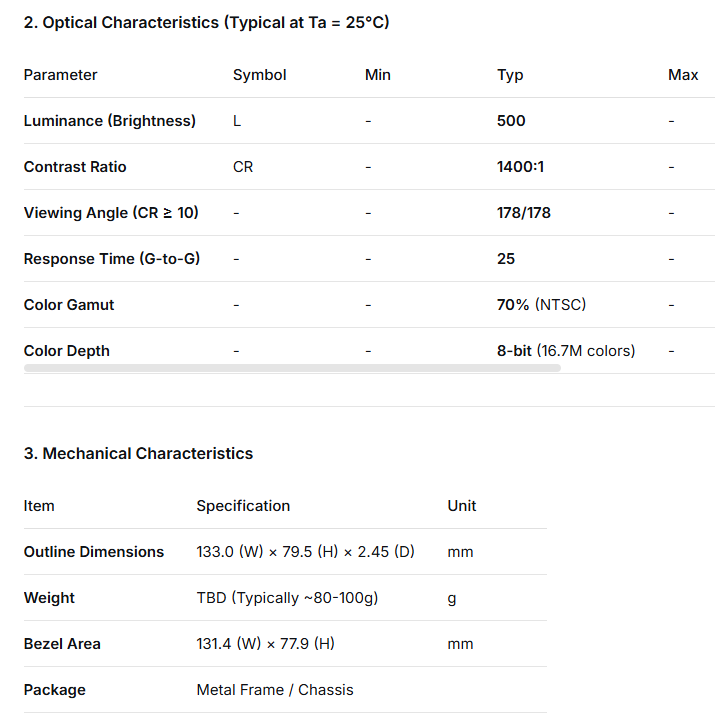This screenshot has width=715, height=719.
Task: Click the luminance value 500
Action: pyautogui.click(x=511, y=121)
